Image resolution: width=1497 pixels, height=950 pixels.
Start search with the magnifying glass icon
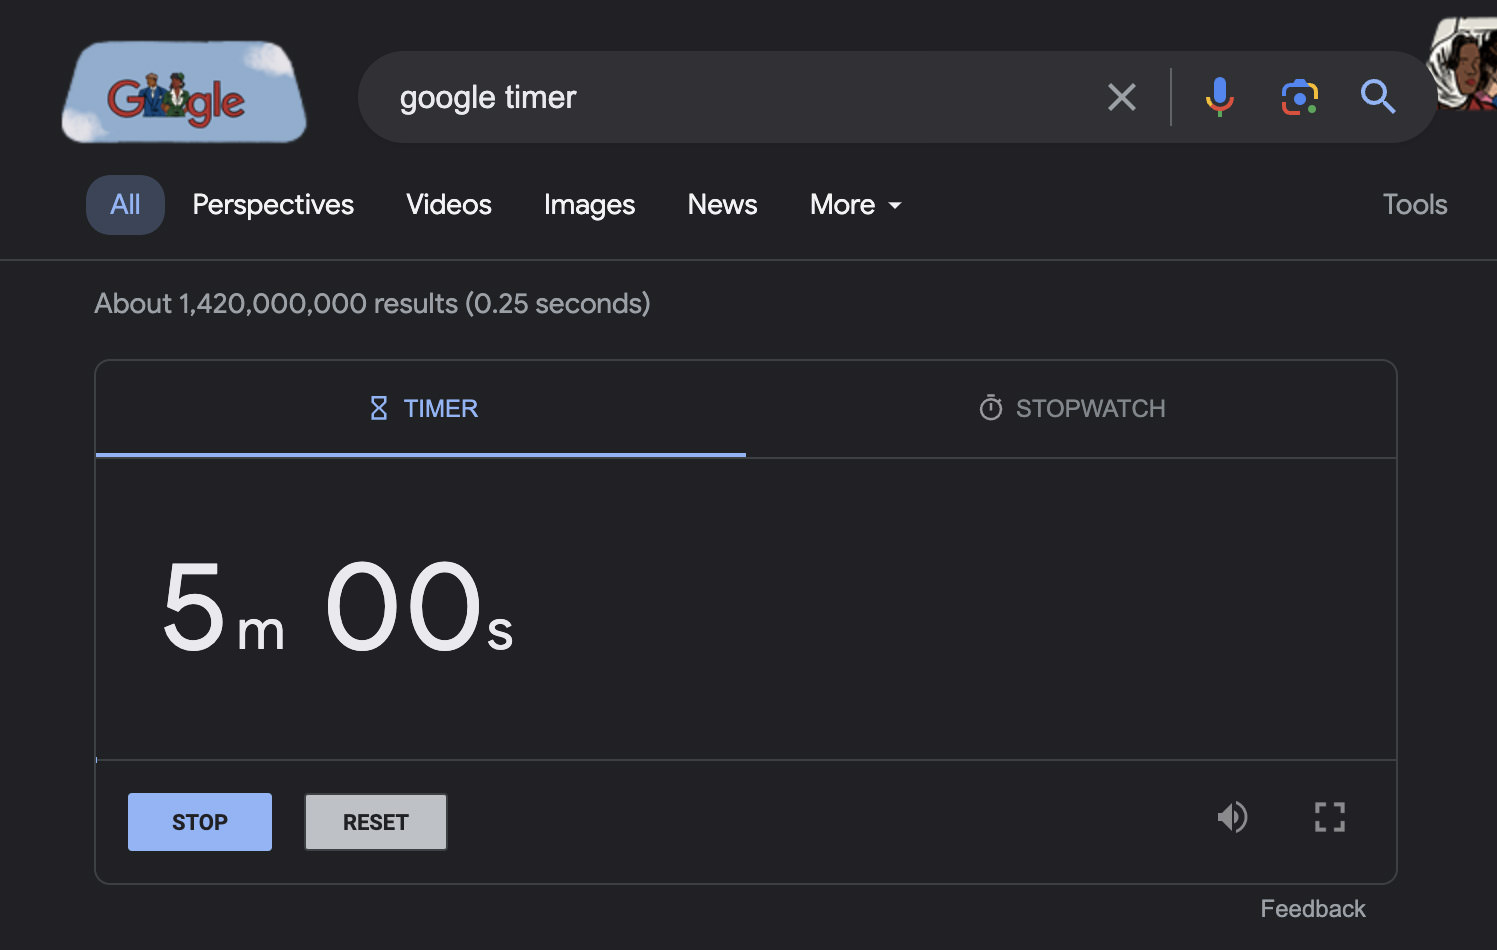(1378, 97)
